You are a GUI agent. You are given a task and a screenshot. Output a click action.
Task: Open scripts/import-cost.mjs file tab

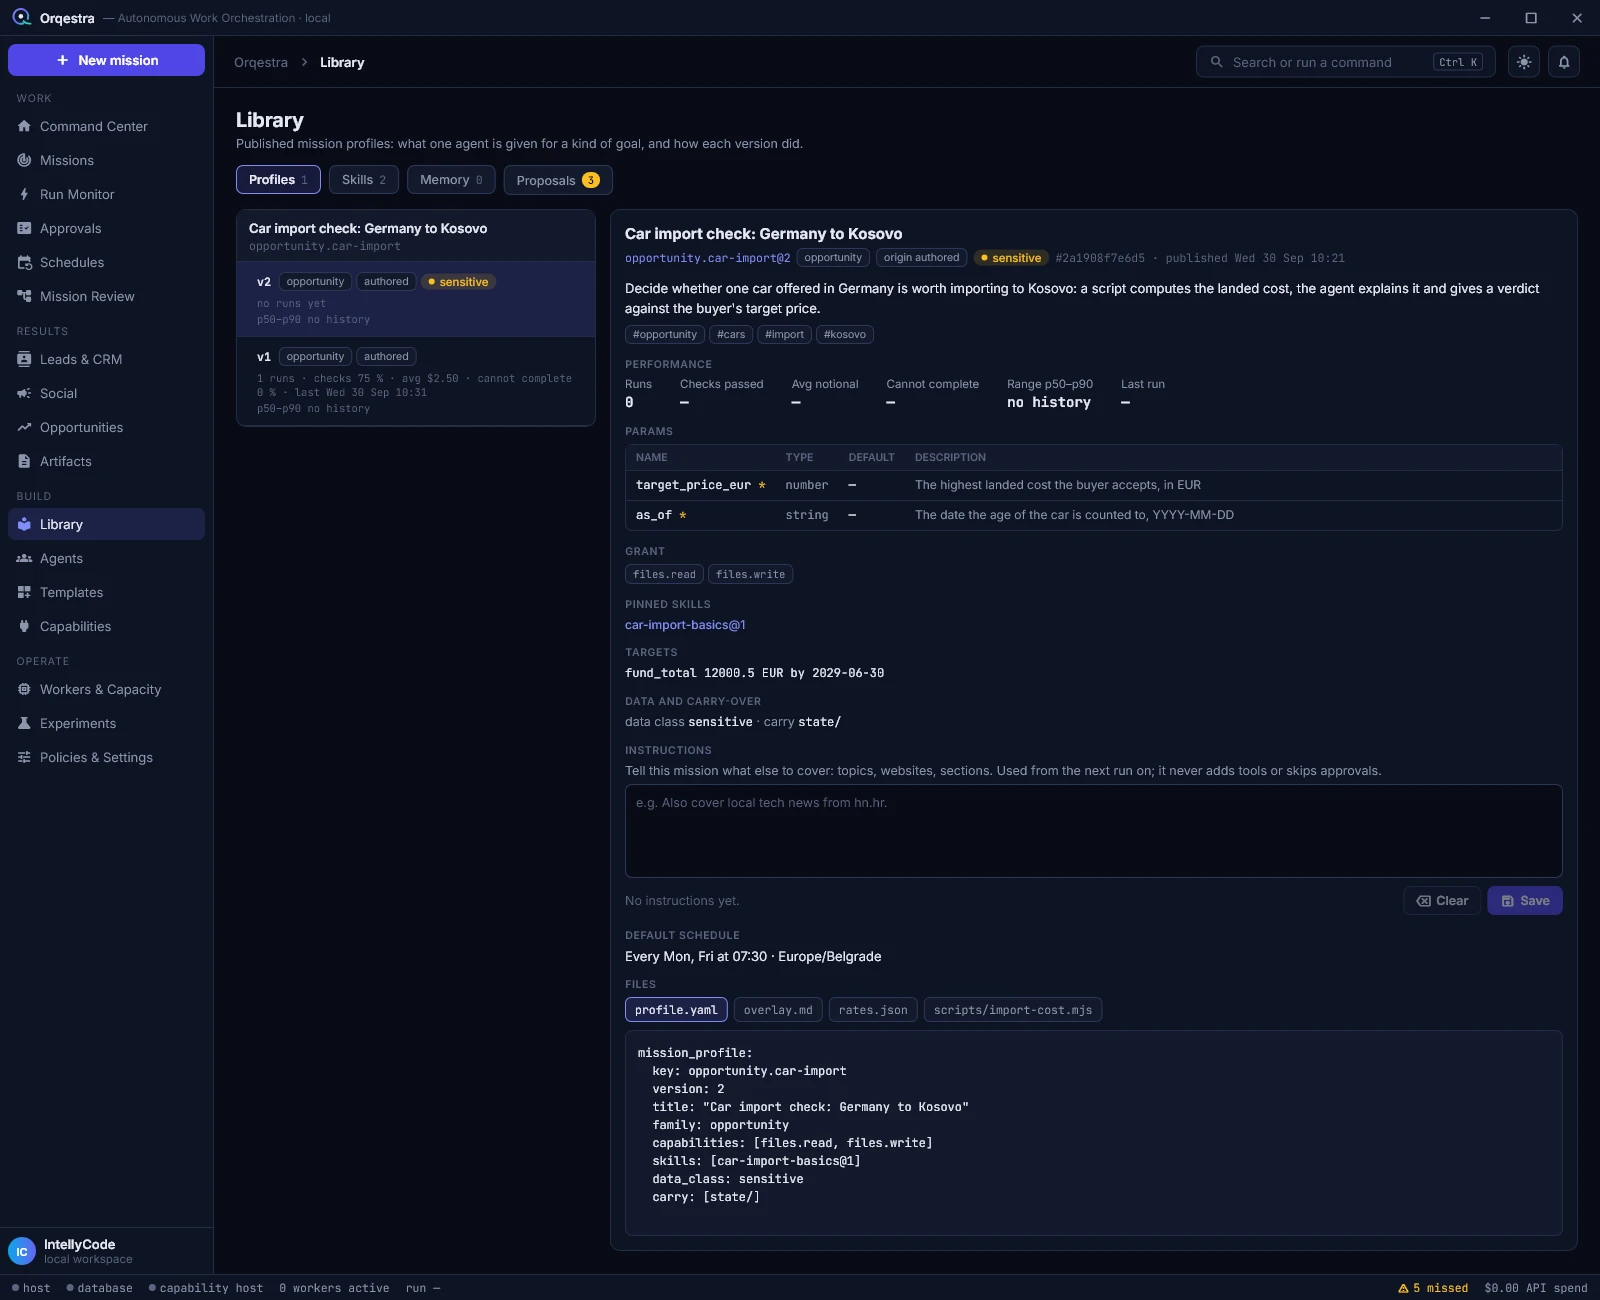tap(1013, 1010)
